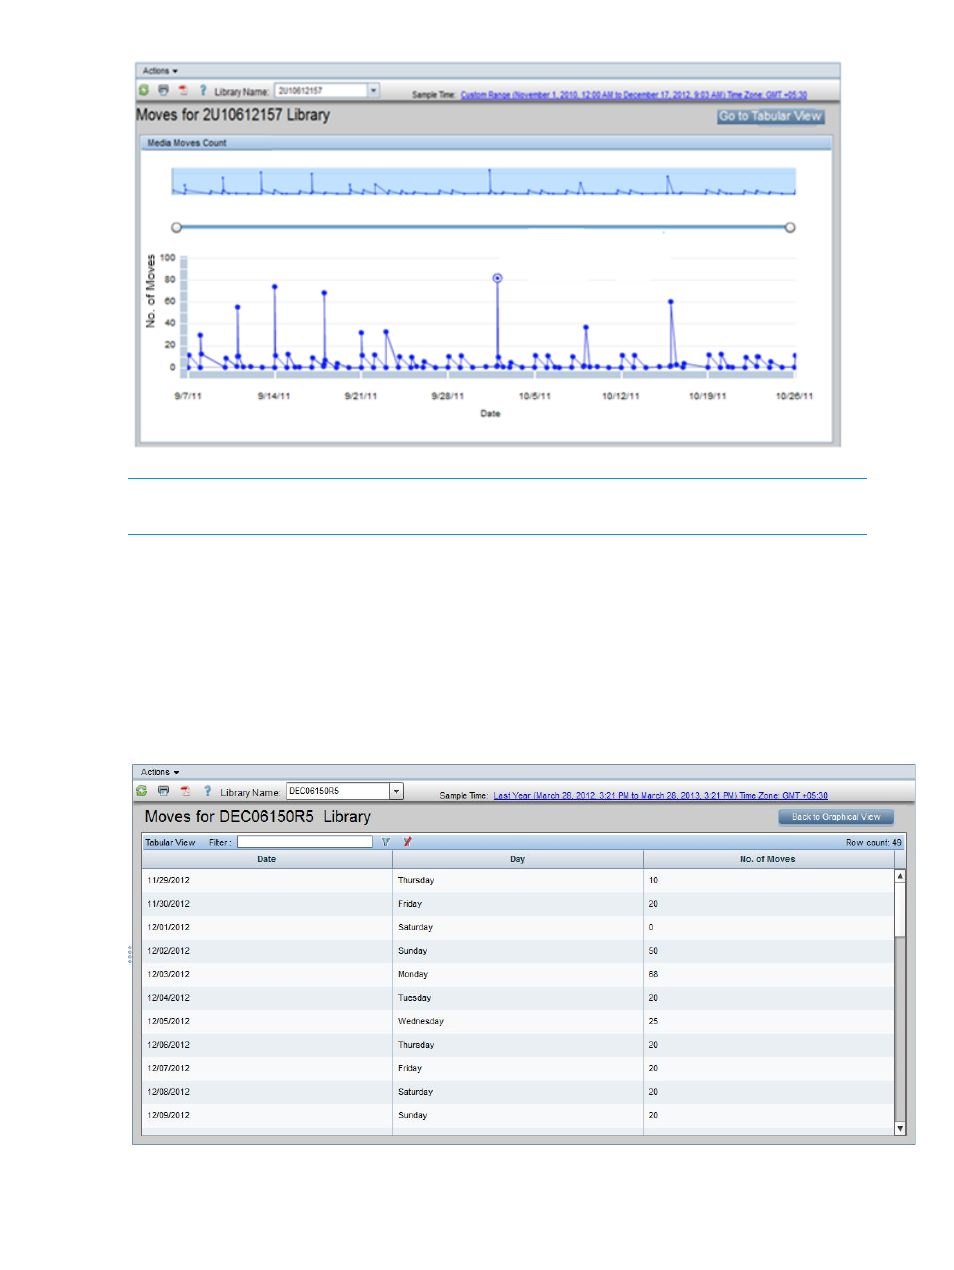Screen dimensions: 954x1270
Task: Select the 12/08/2012 date cell
Action: click(267, 1092)
